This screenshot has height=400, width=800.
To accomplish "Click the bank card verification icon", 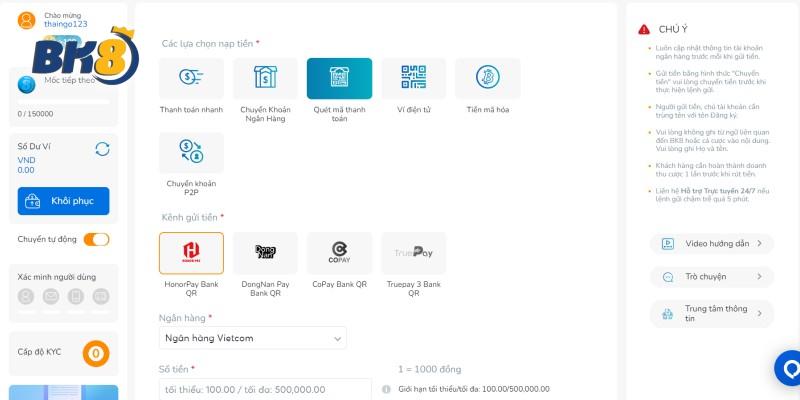I will (x=101, y=296).
